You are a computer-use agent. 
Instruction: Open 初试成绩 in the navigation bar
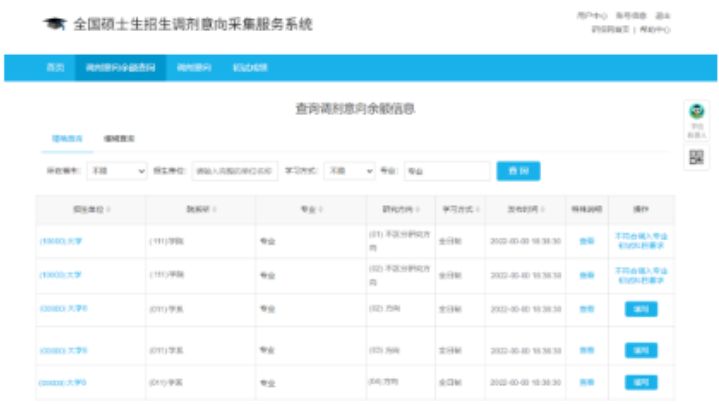pyautogui.click(x=250, y=68)
